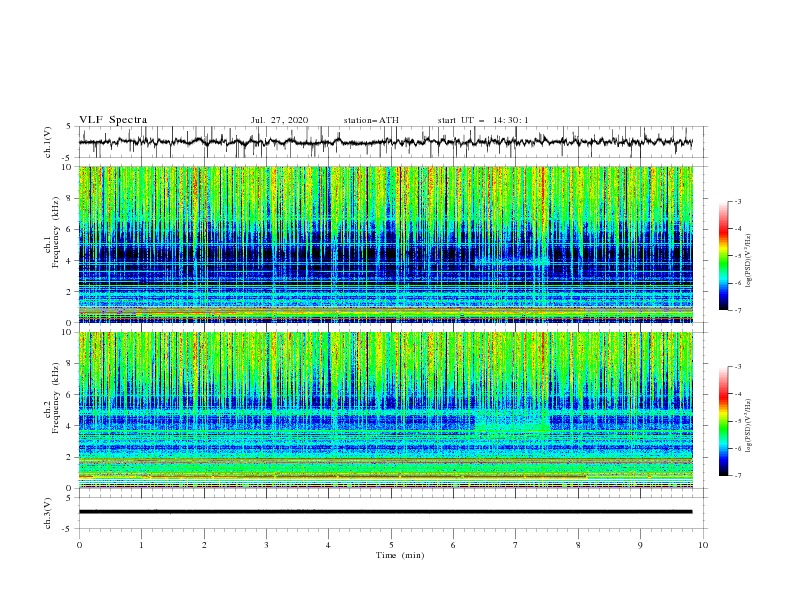This screenshot has width=792, height=612.
Task: Click the upper 'log(PSD)(V²/Hz)' colorbar label
Action: pyautogui.click(x=749, y=261)
